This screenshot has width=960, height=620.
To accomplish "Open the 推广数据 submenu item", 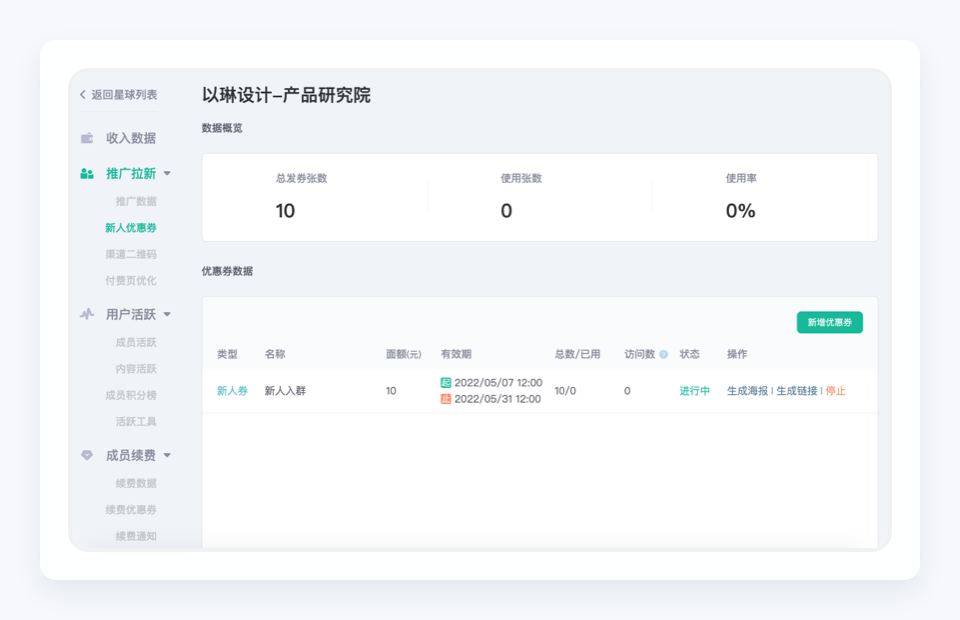I will [x=136, y=201].
